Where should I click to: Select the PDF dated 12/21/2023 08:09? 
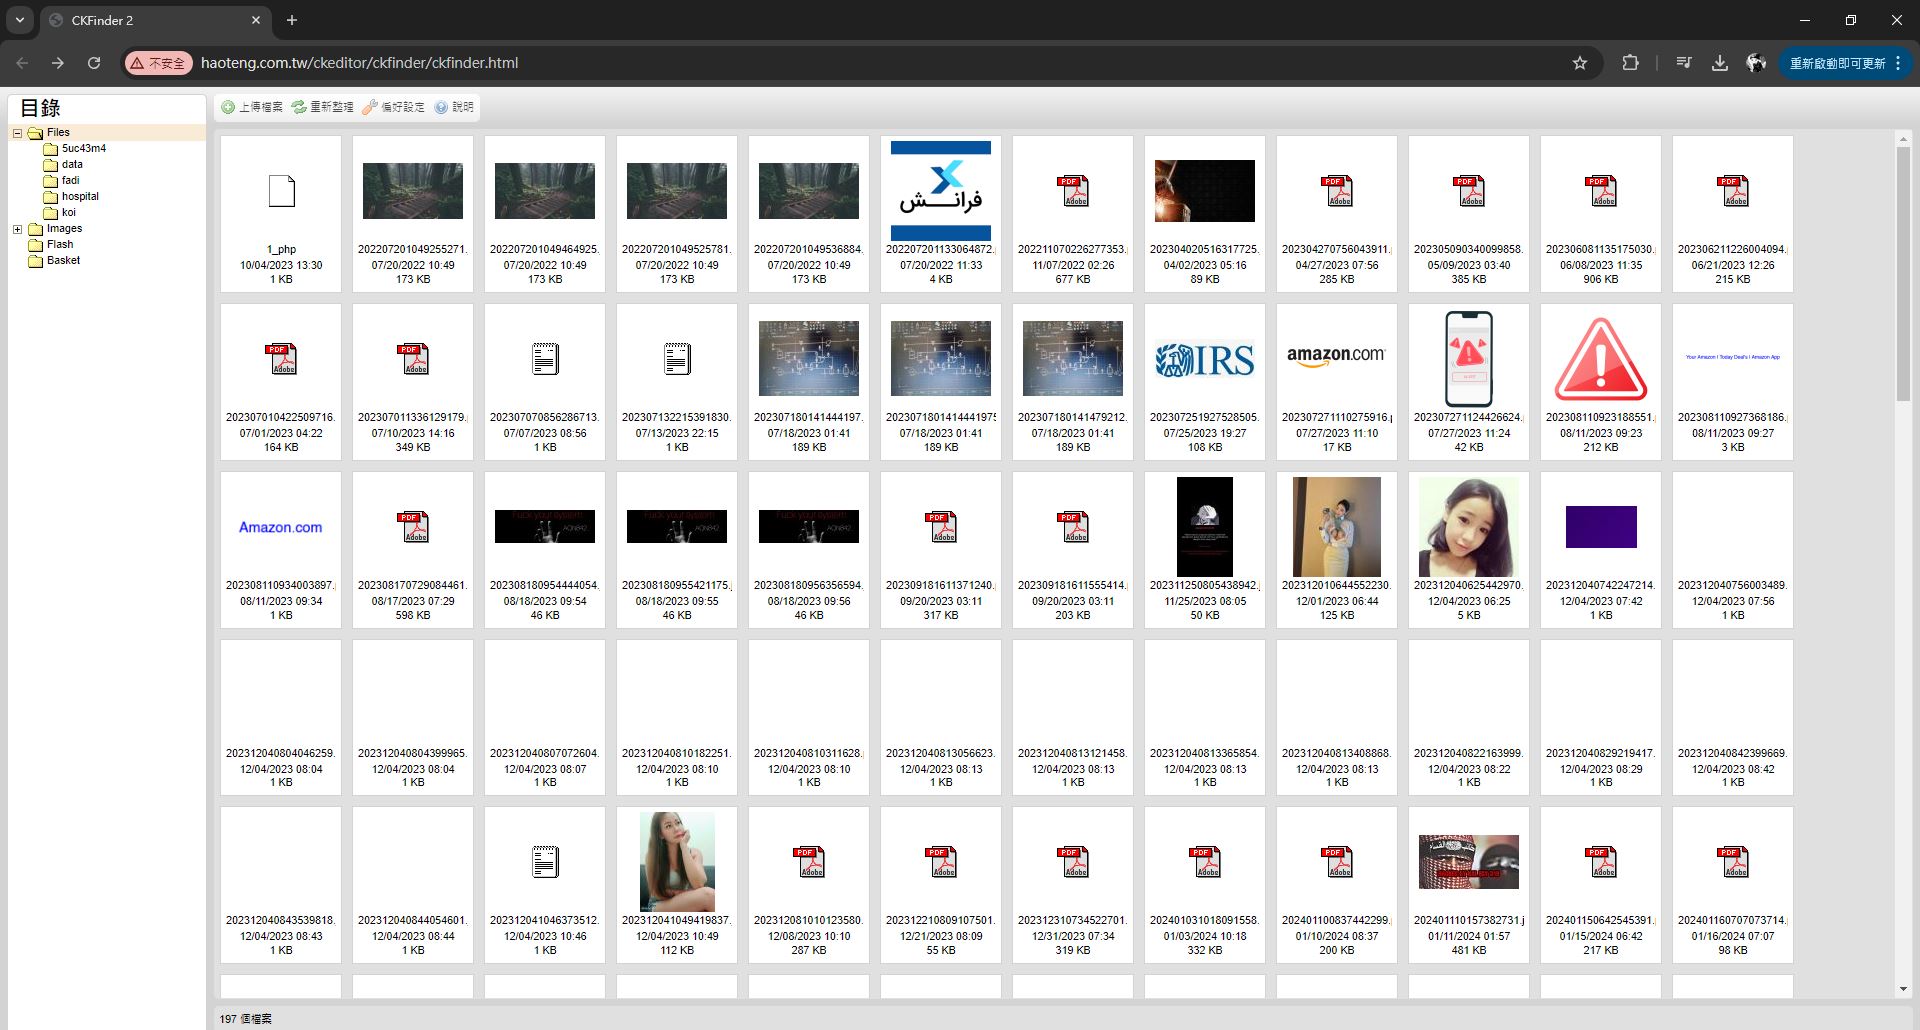click(x=941, y=862)
